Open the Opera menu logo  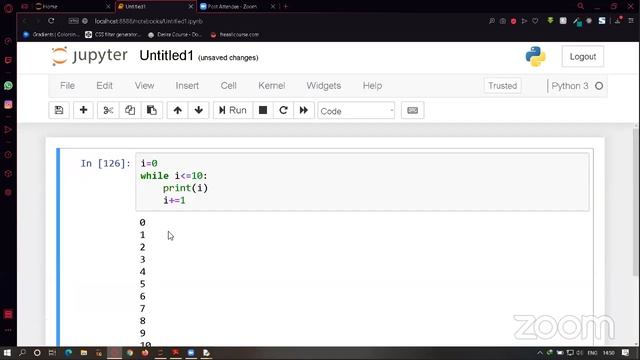(8, 8)
